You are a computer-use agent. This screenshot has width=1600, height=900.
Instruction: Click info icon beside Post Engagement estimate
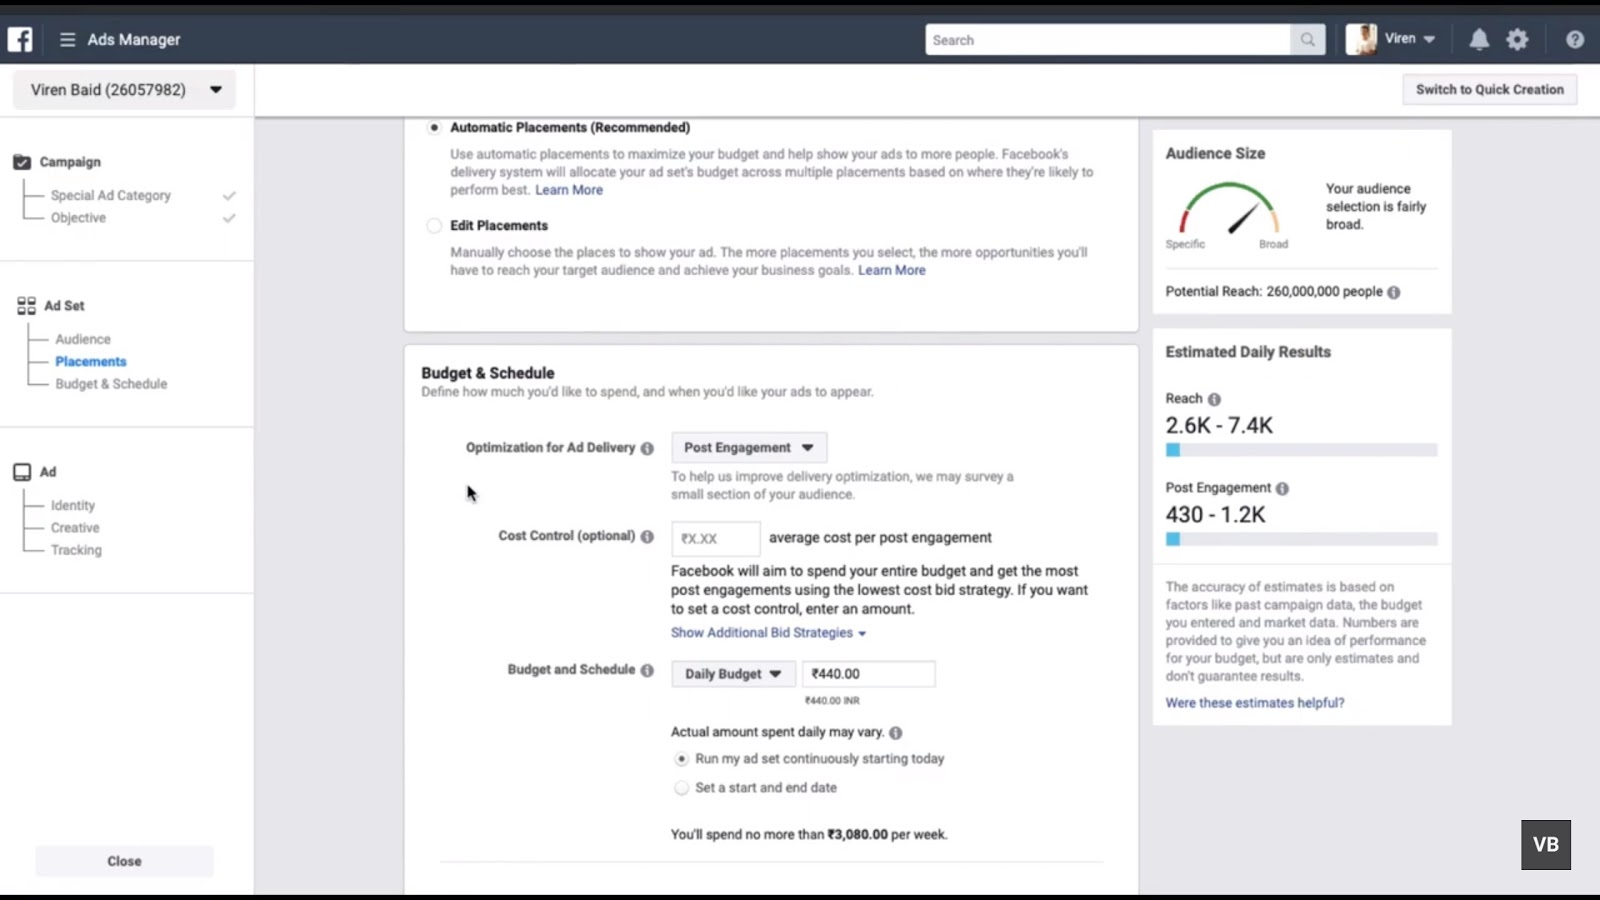(x=1282, y=489)
